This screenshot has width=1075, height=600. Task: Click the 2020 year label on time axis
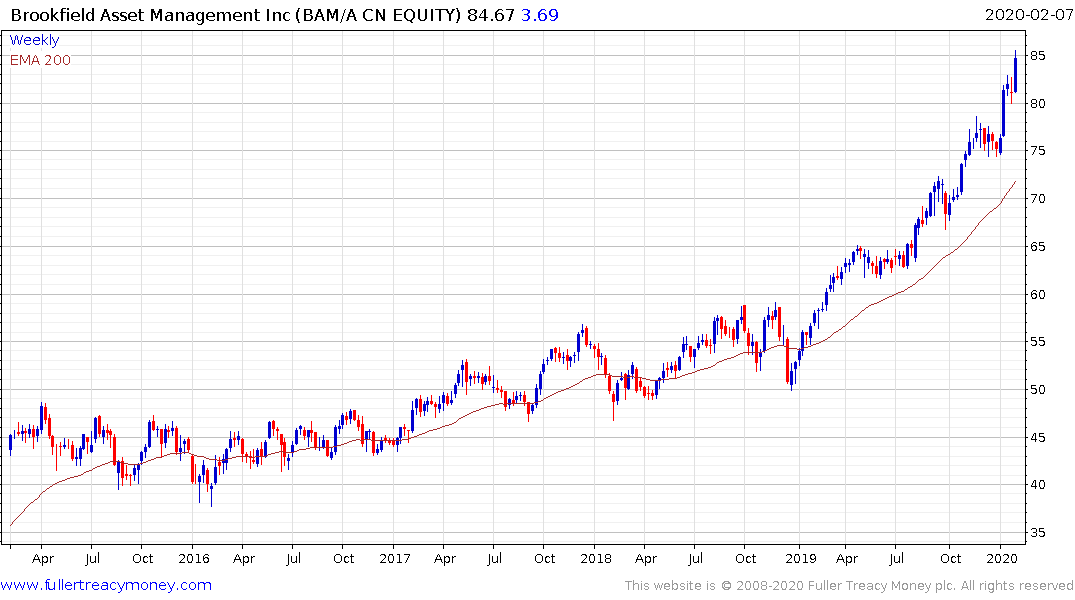1002,558
